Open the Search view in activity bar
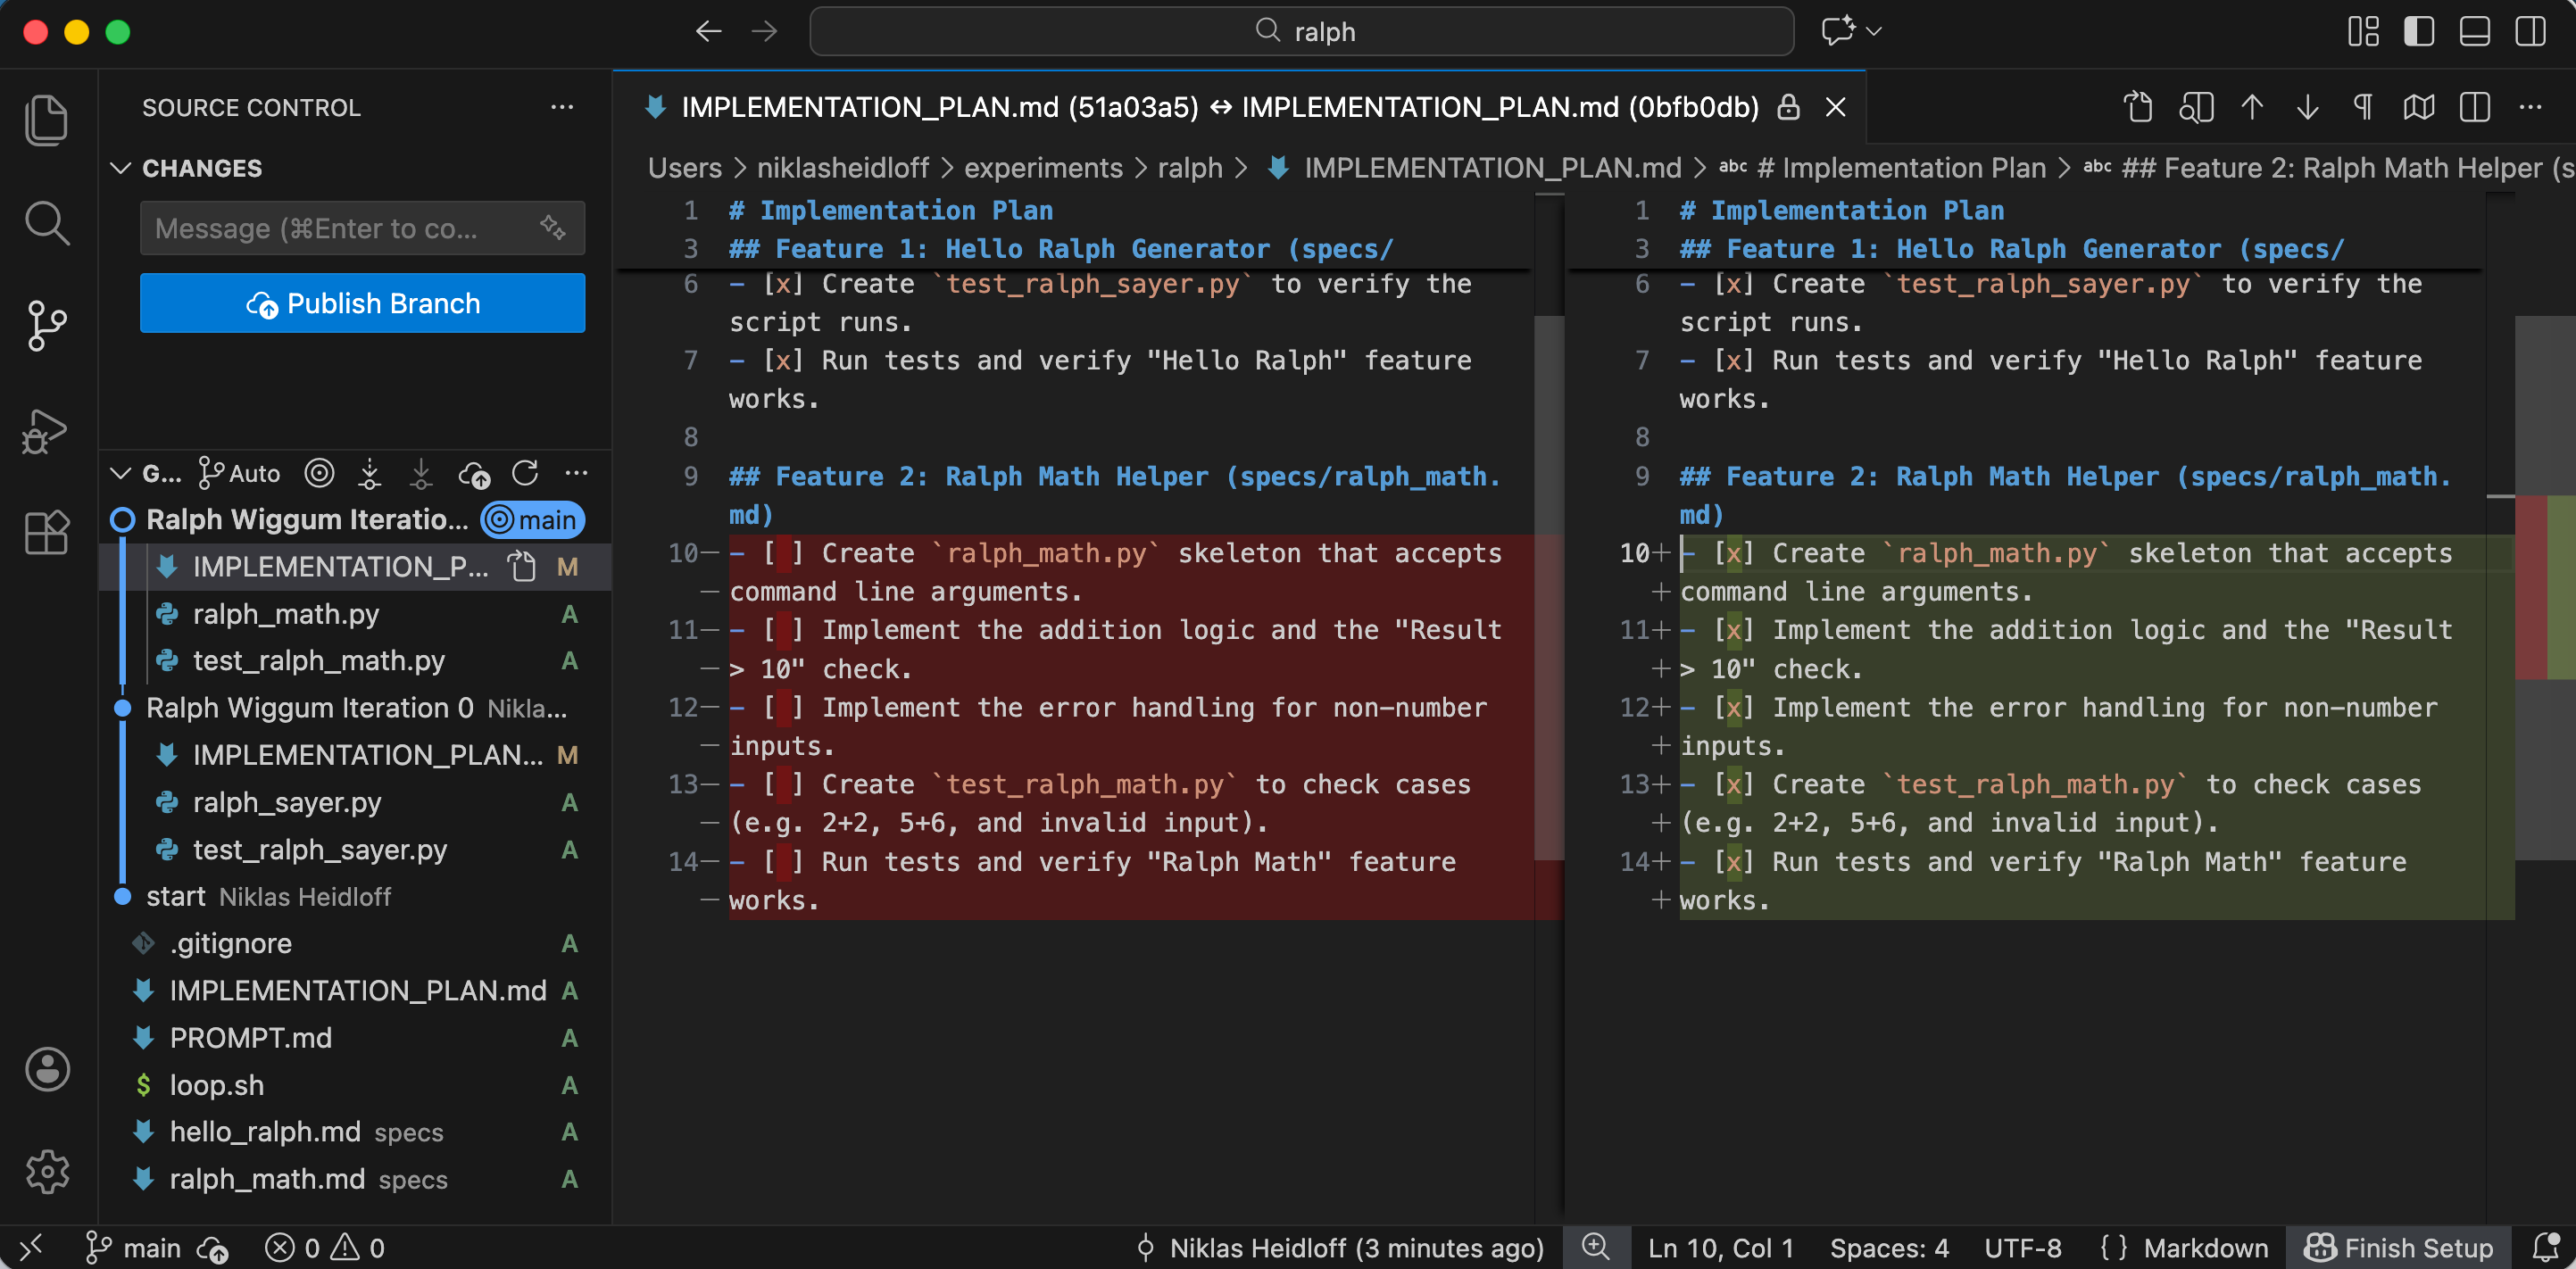Screen dimensions: 2576x1269 point(46,222)
